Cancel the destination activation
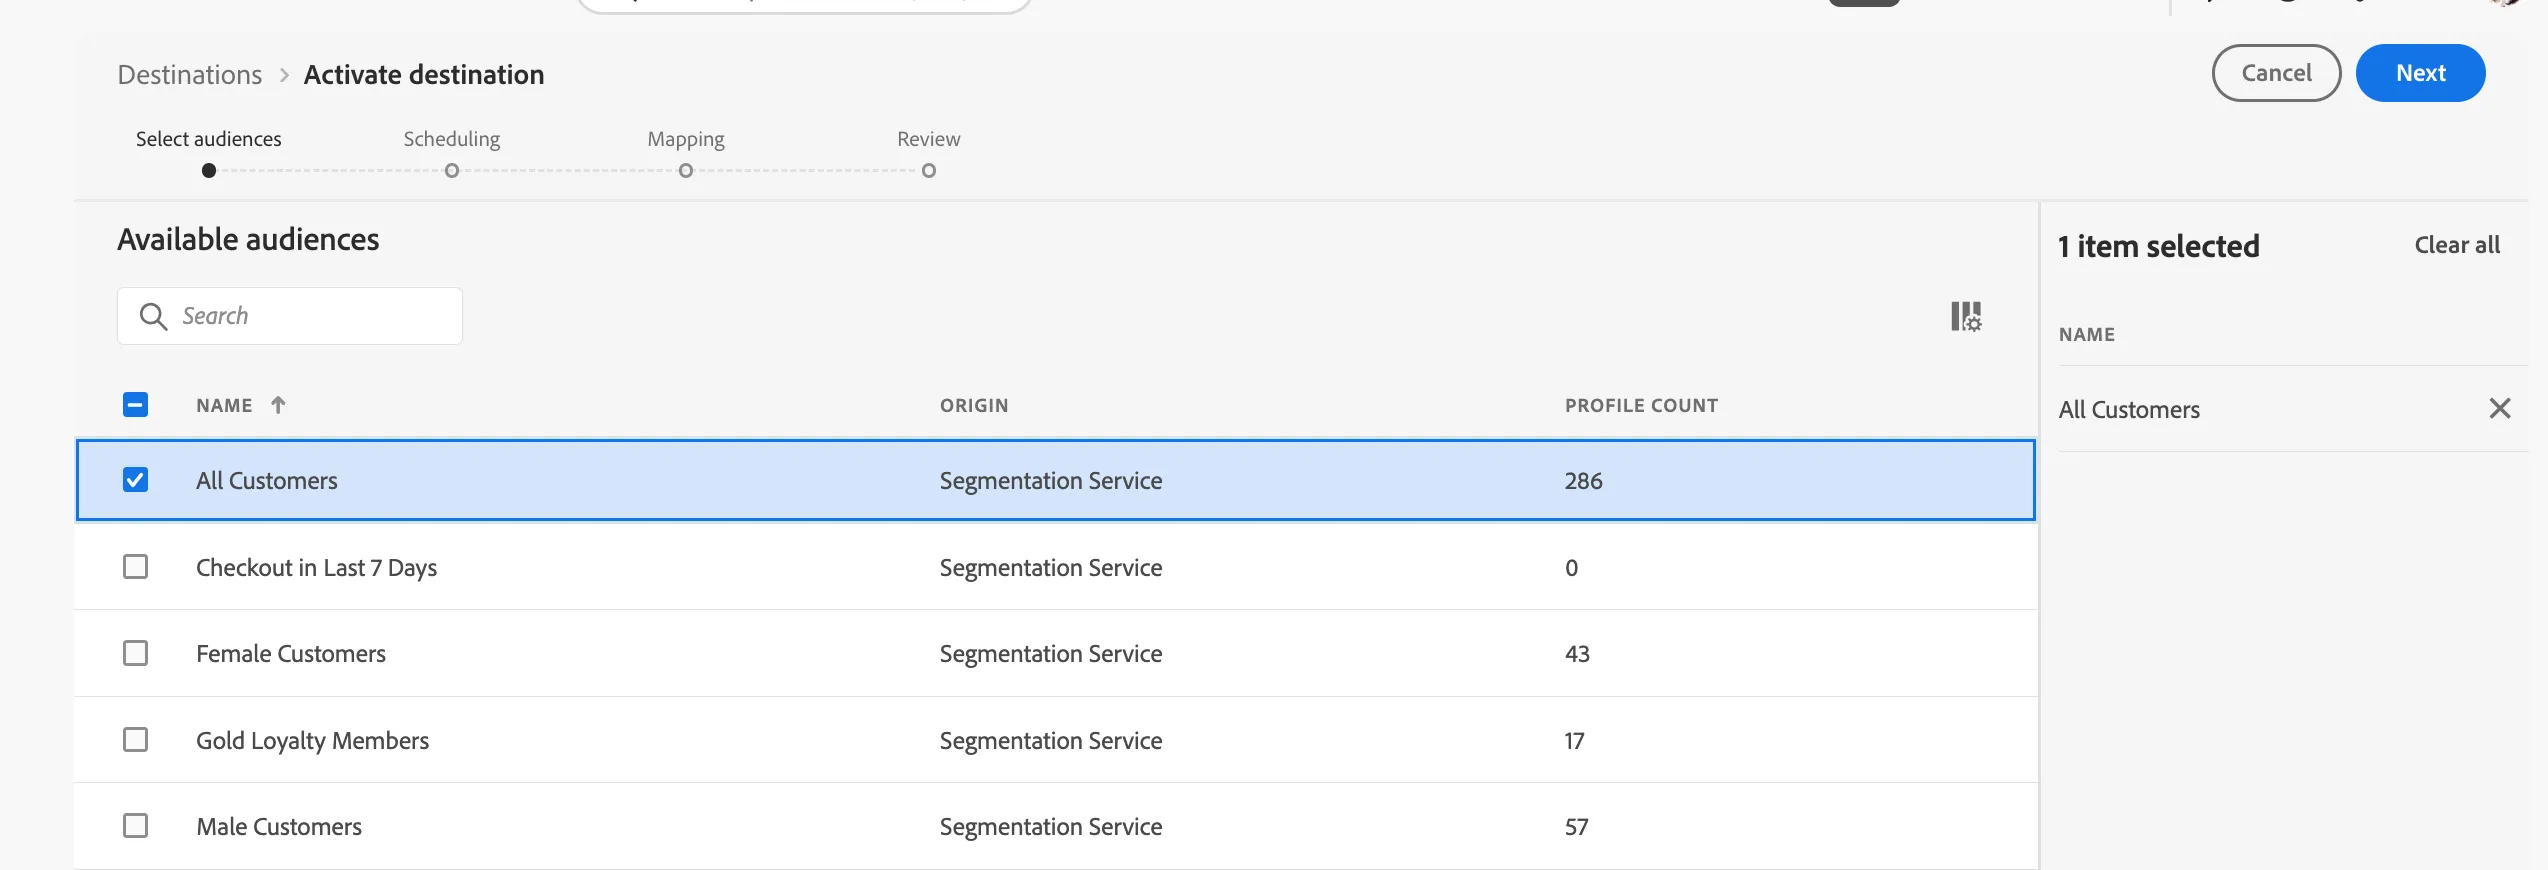Viewport: 2548px width, 870px height. [x=2276, y=73]
